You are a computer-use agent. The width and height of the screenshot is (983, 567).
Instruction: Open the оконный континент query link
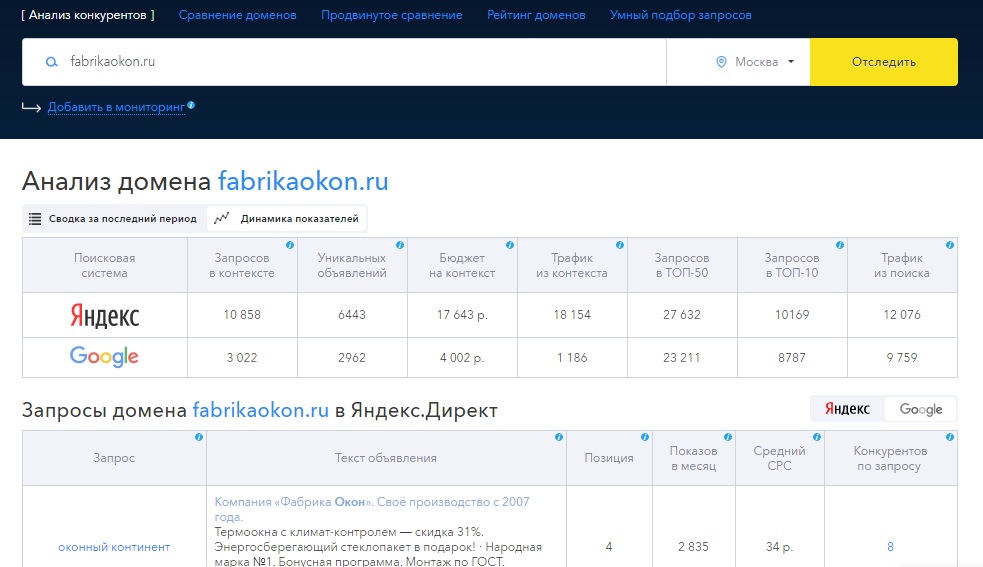[x=114, y=547]
